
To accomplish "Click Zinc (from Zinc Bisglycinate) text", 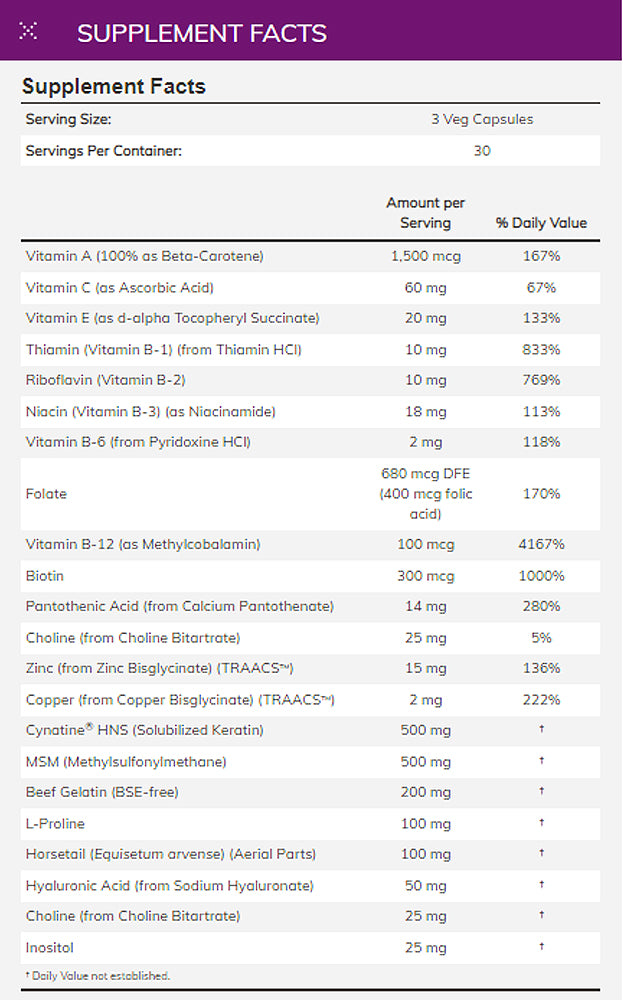I will tap(159, 668).
